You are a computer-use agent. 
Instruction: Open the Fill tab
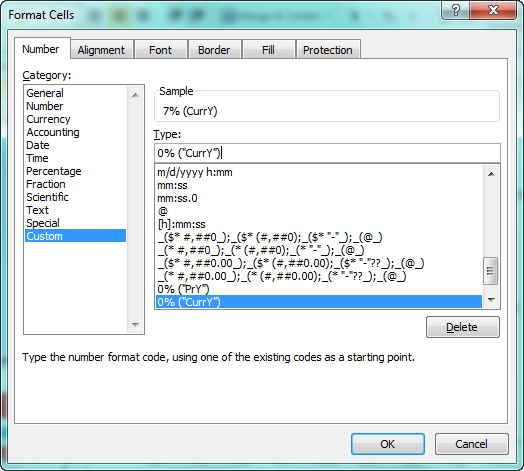pyautogui.click(x=268, y=50)
